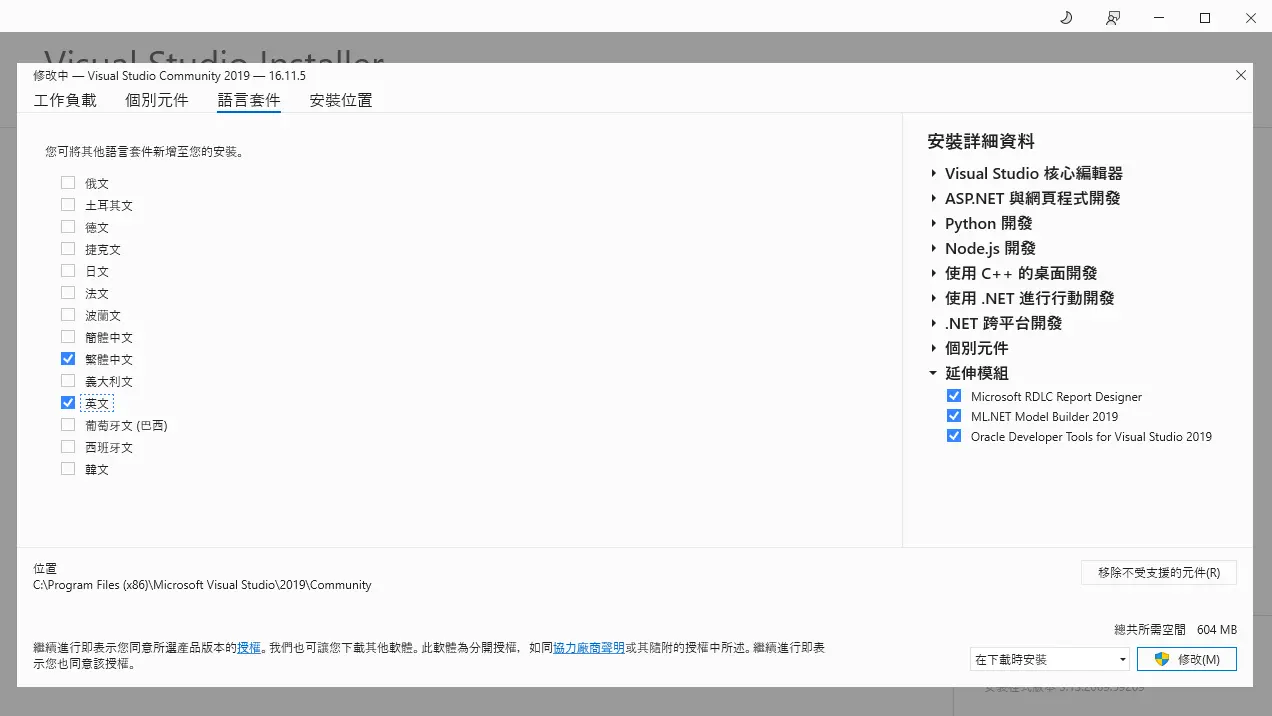The image size is (1272, 716).
Task: Uncheck Microsoft RDLC Report Designer
Action: click(954, 396)
